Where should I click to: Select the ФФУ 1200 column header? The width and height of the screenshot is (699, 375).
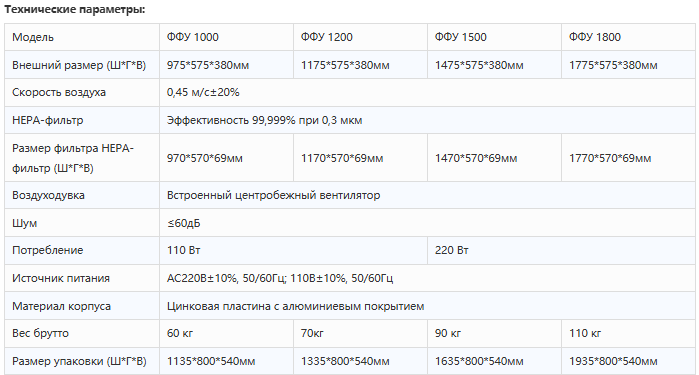click(x=360, y=37)
